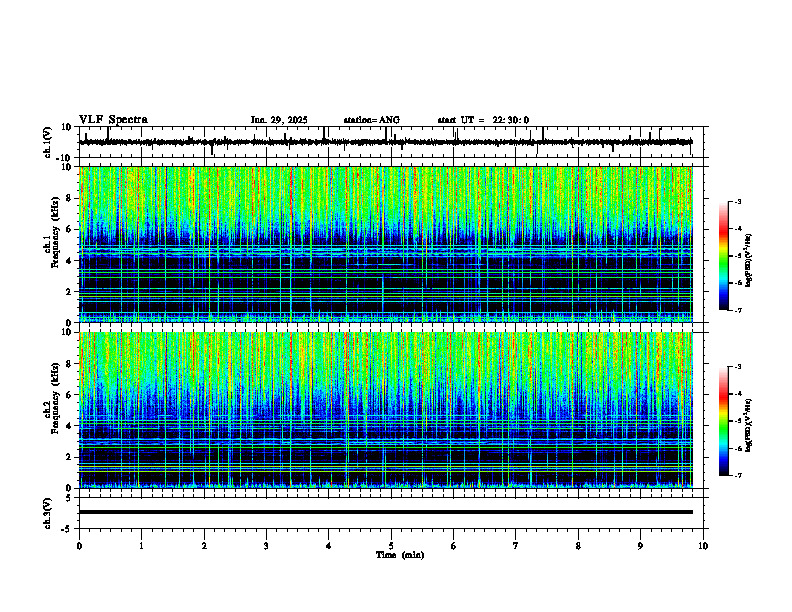Click the ch.2 color bar's log(PSD) label

[749, 425]
